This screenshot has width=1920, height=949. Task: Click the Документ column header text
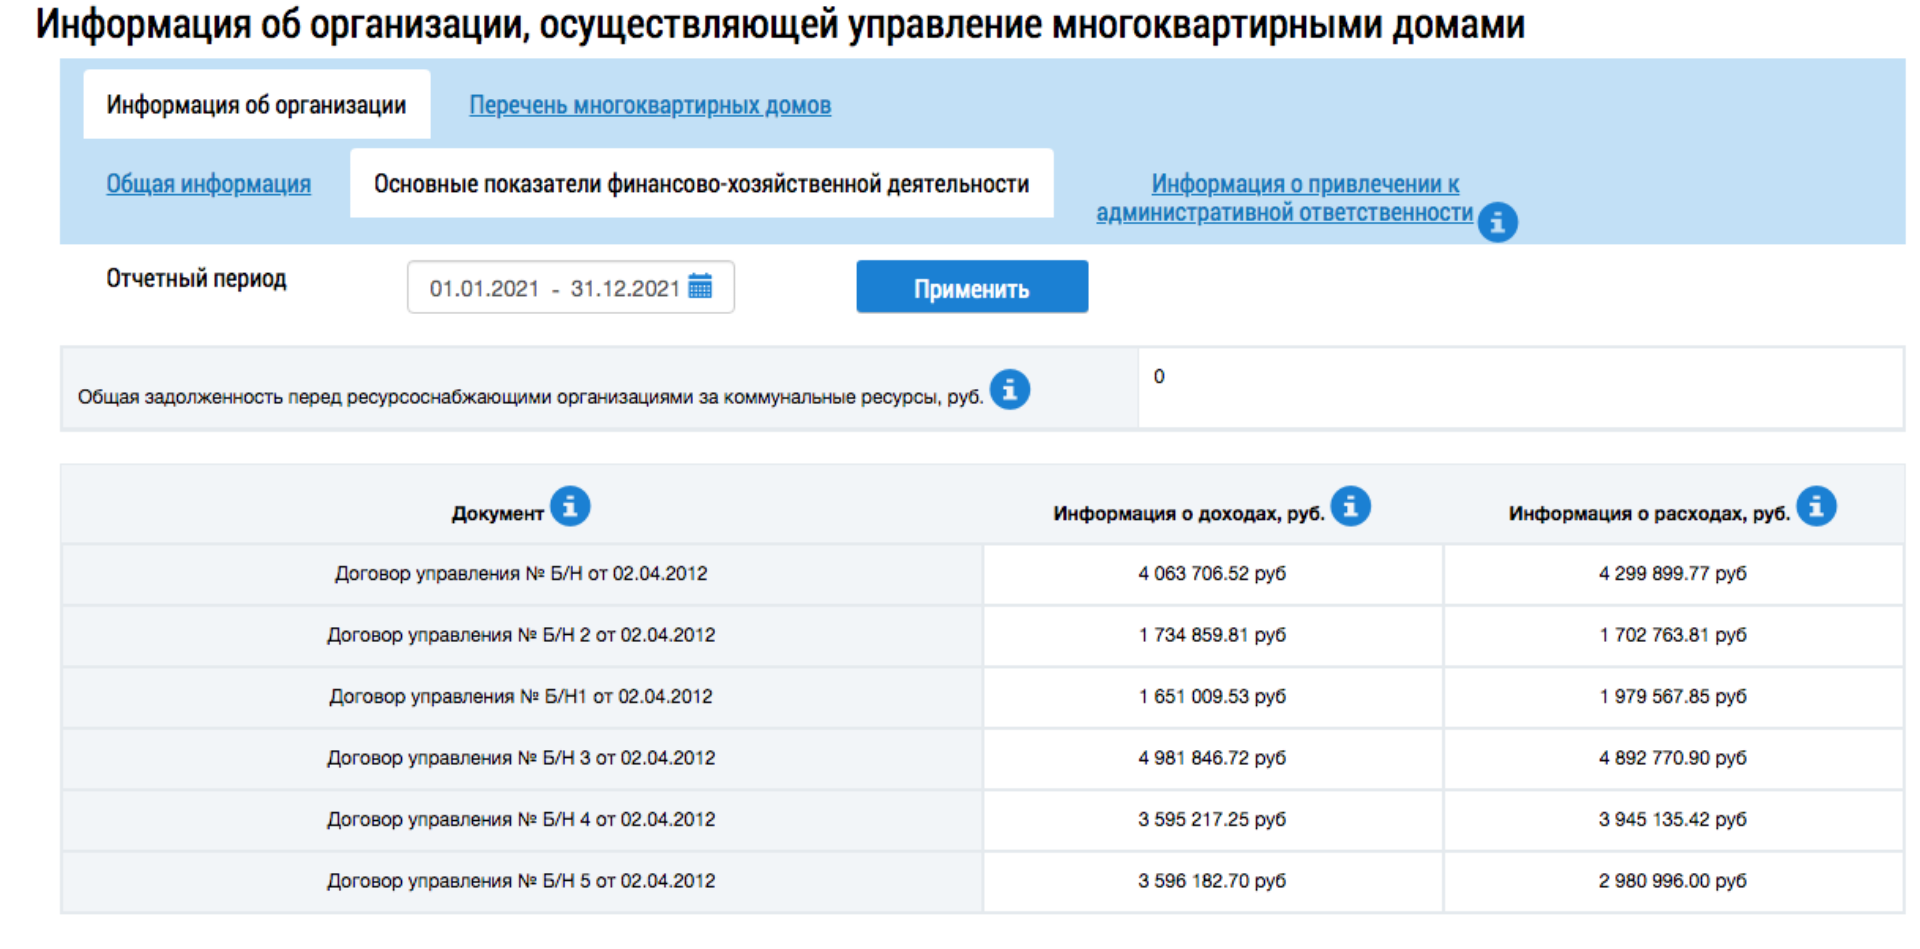point(498,514)
